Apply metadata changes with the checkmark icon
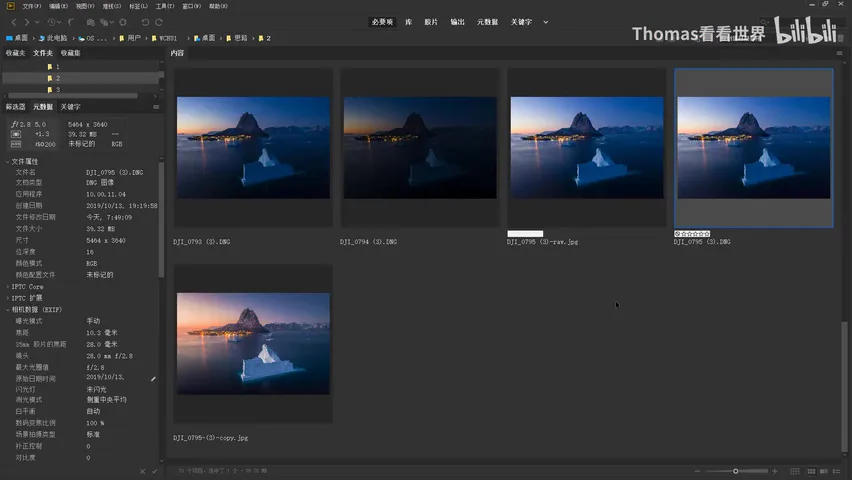852x480 pixels. [155, 471]
